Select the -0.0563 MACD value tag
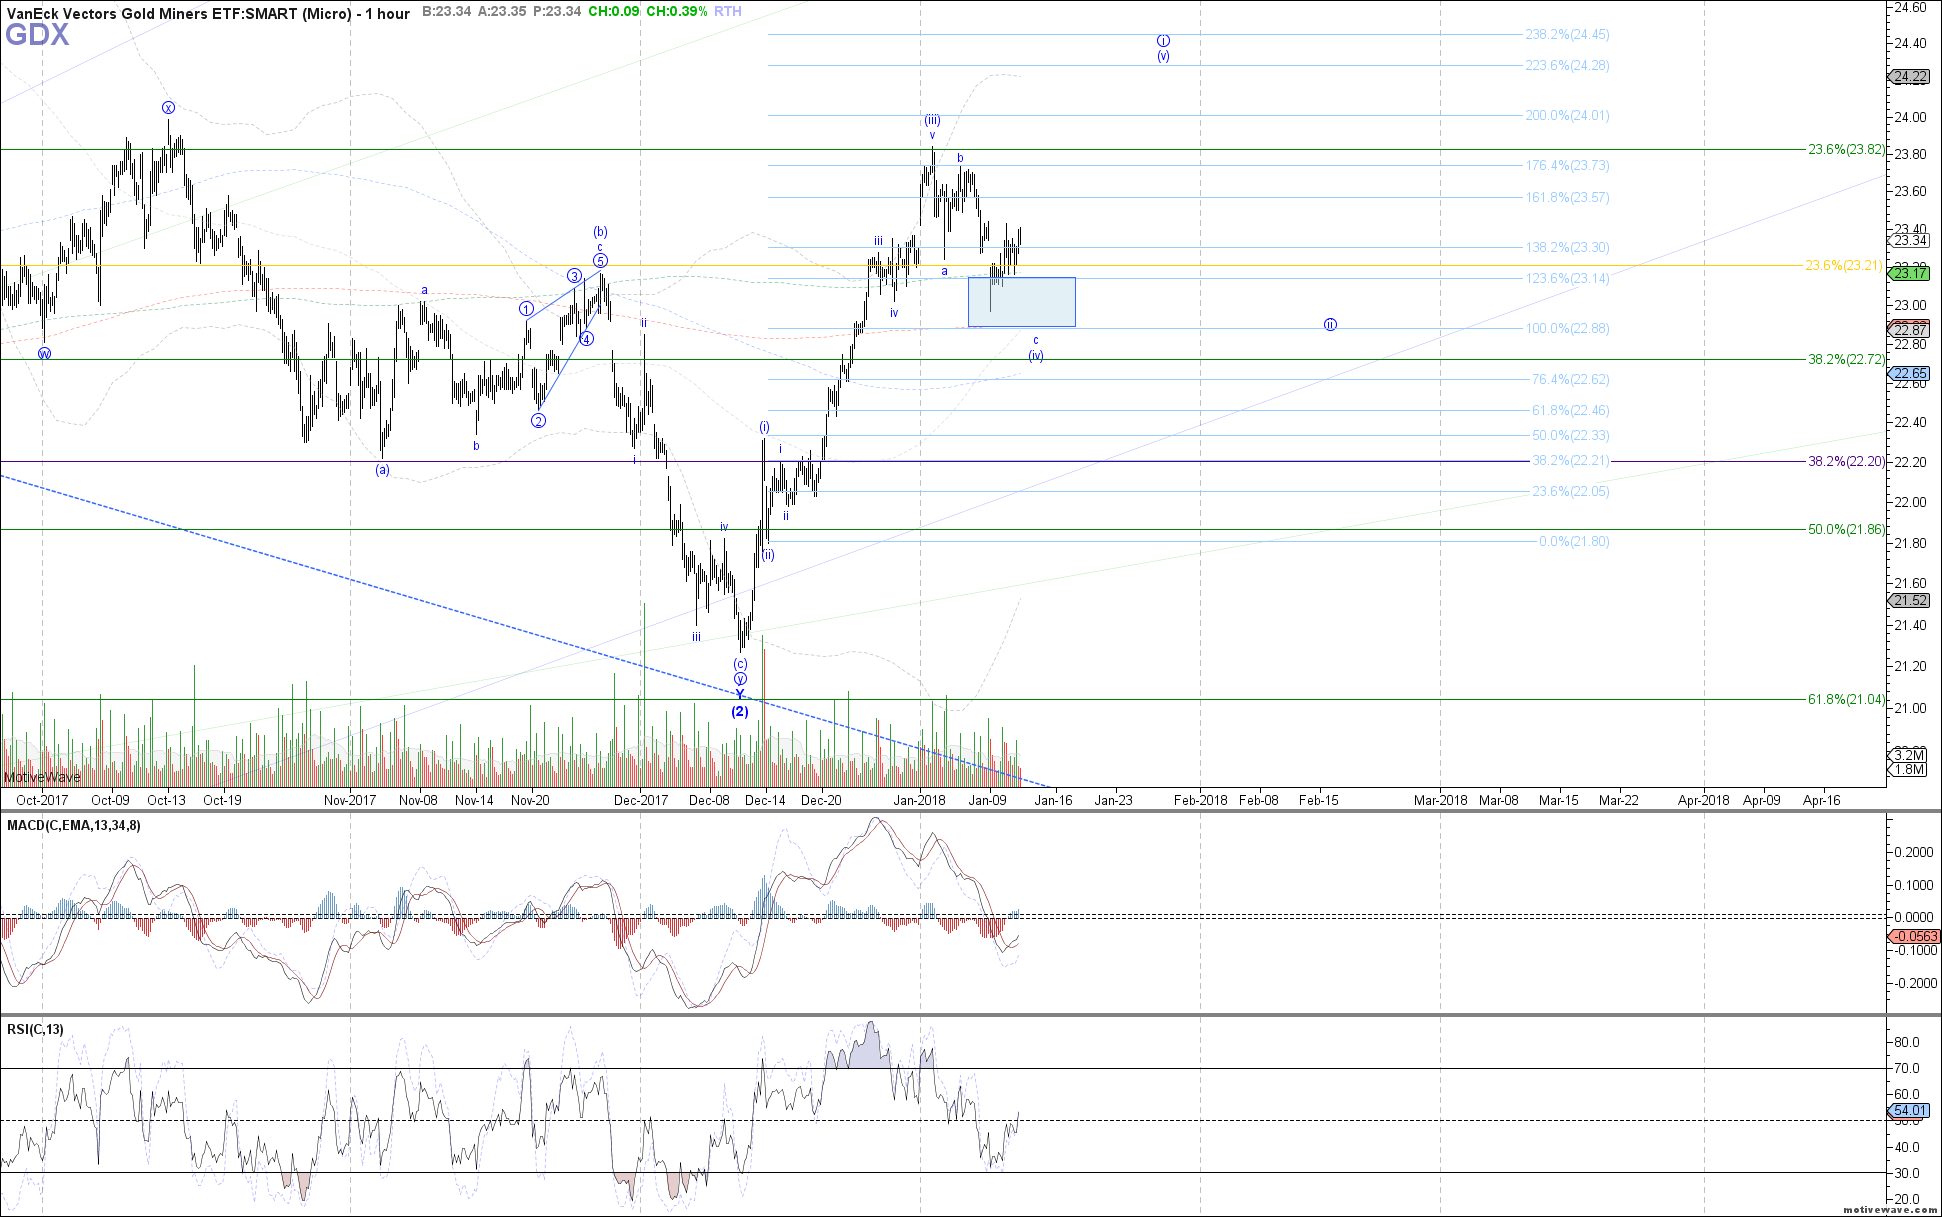Image resolution: width=1942 pixels, height=1217 pixels. tap(1914, 936)
